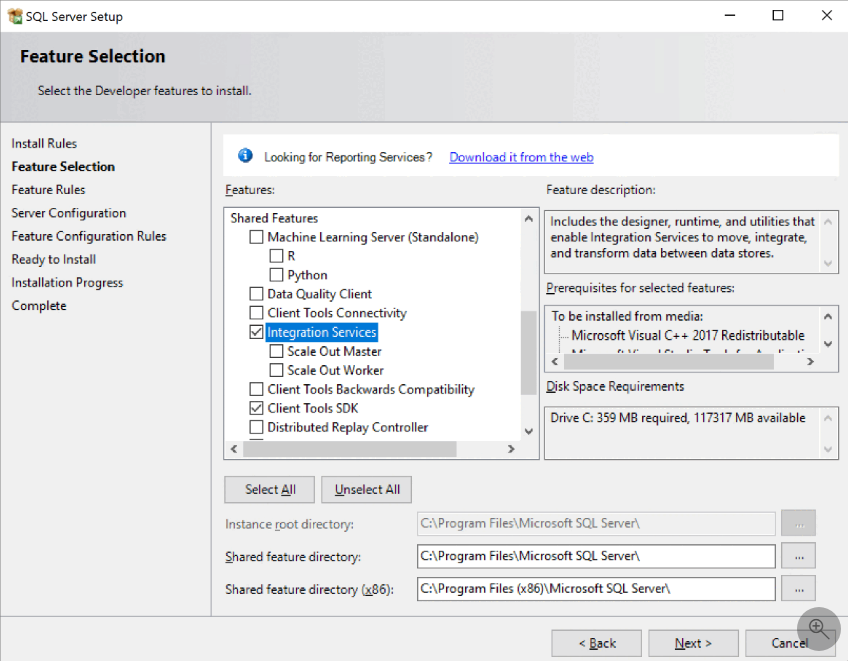Click the Download it from the web link
The height and width of the screenshot is (661, 848).
tap(521, 157)
